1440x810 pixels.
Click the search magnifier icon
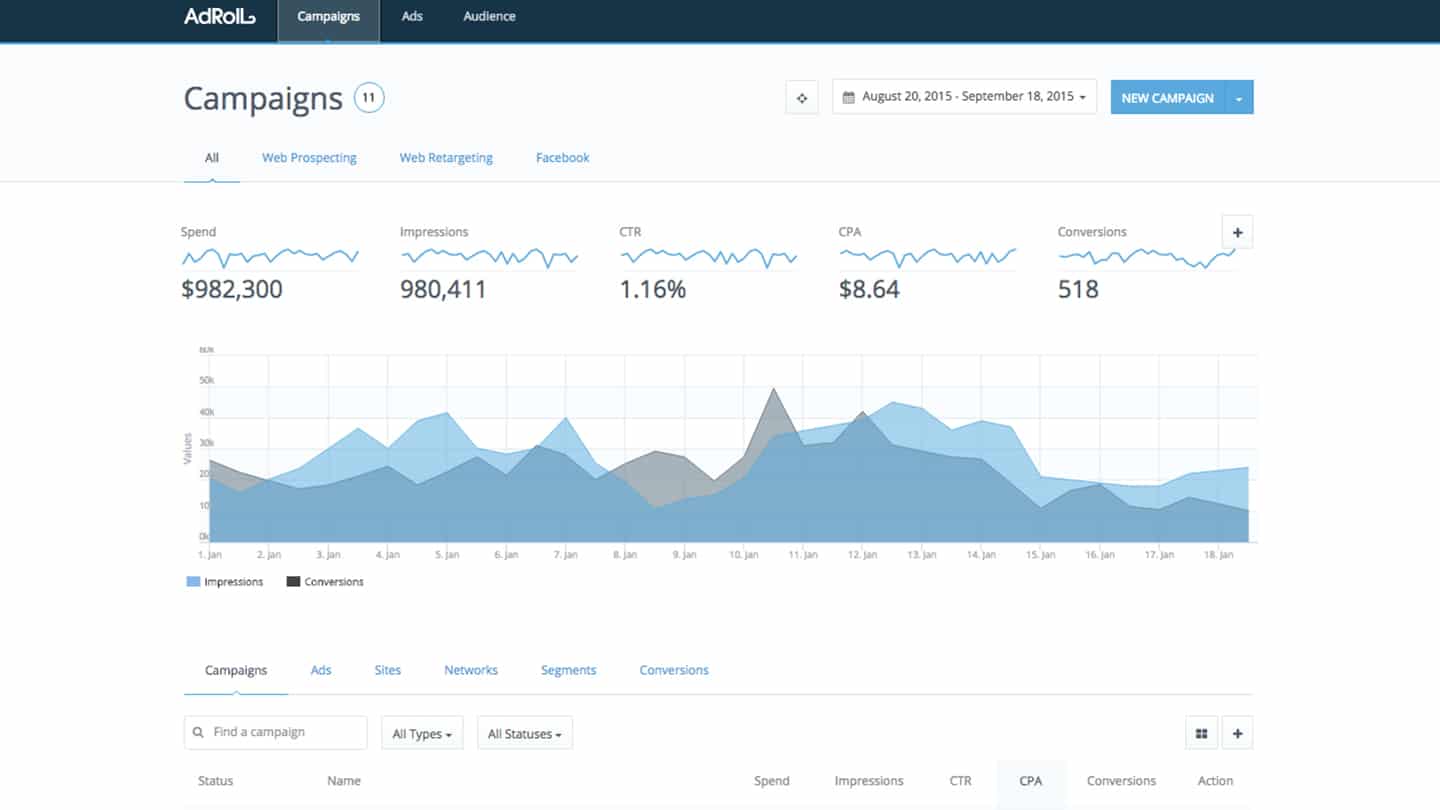pos(199,732)
